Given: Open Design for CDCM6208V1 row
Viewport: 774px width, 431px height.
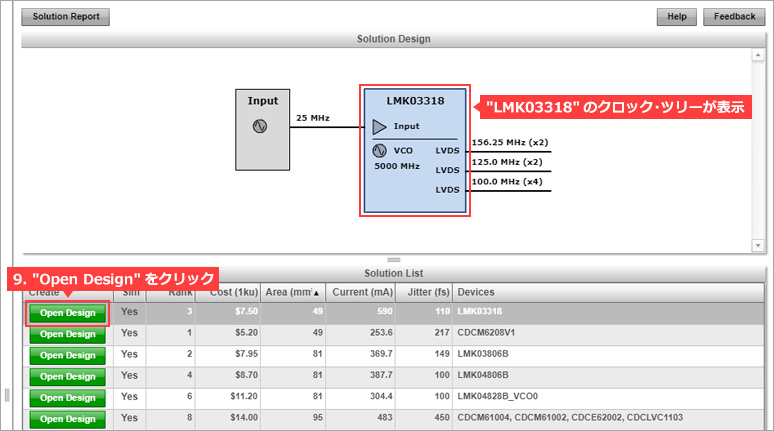Looking at the screenshot, I should click(x=68, y=334).
